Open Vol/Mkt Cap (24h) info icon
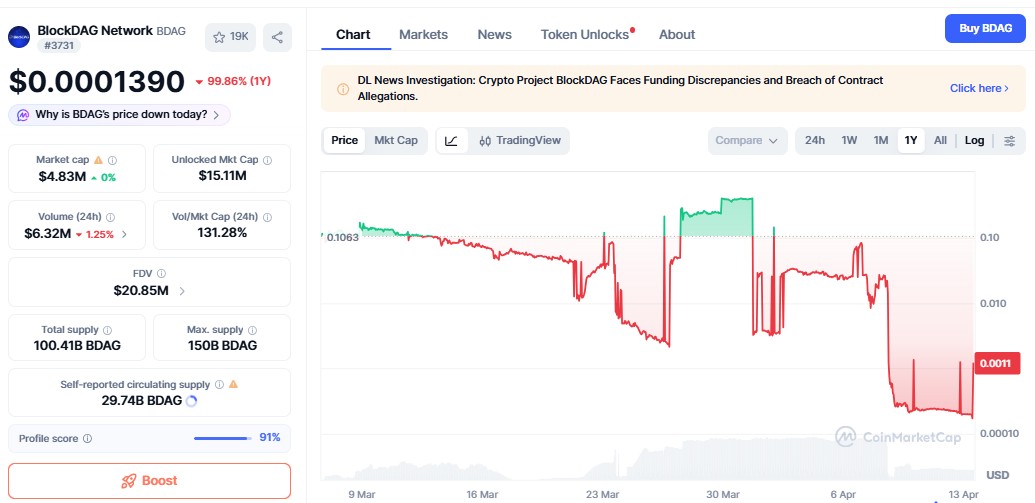The image size is (1035, 503). pos(267,217)
